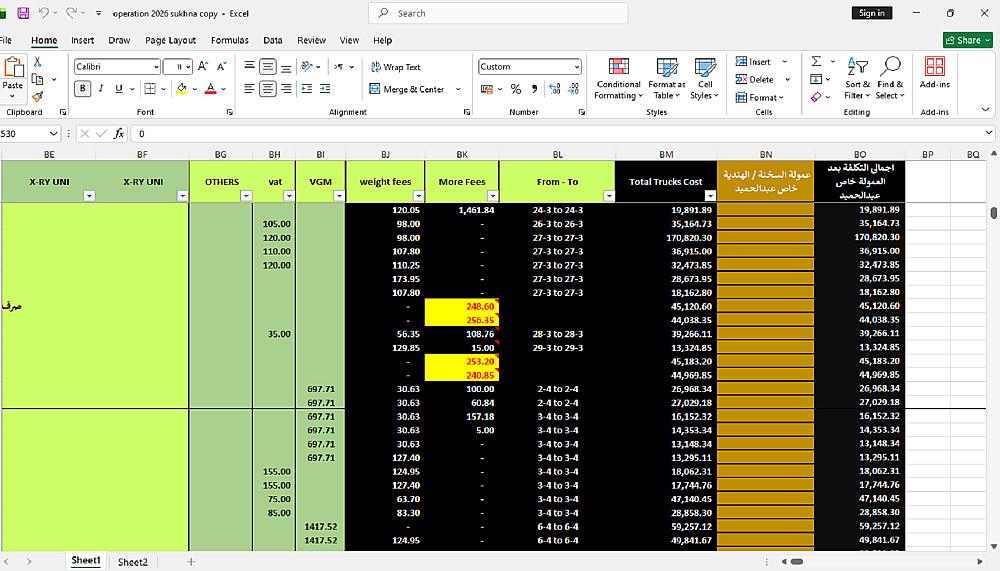Apply Percent Style to the cell
The width and height of the screenshot is (1000, 571).
click(516, 89)
